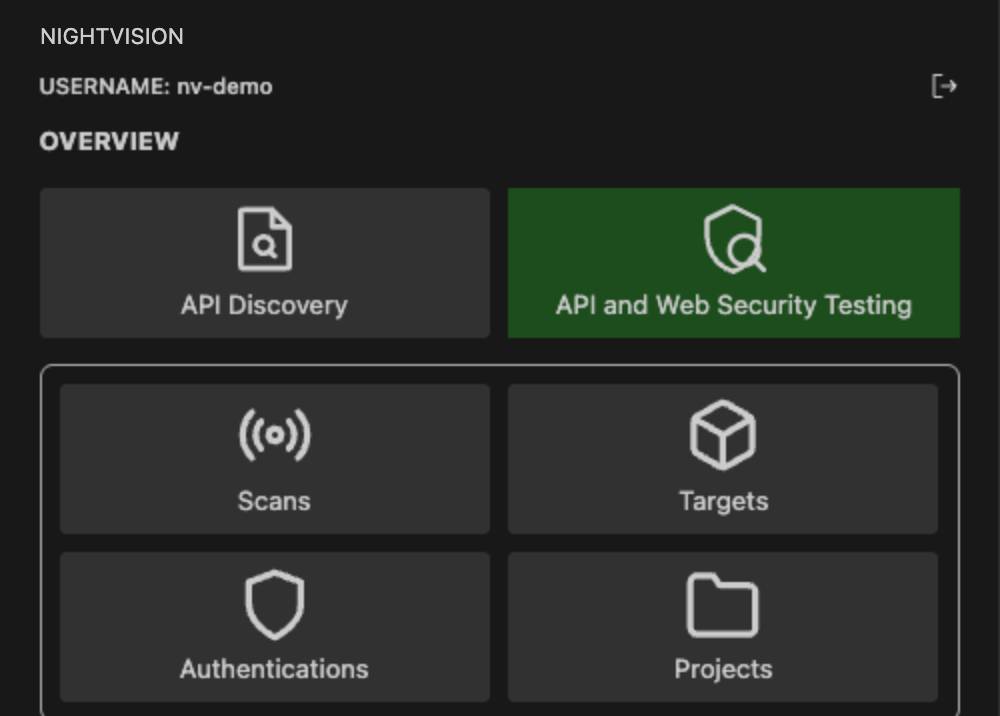The height and width of the screenshot is (716, 1000).
Task: Open the Targets tile
Action: click(723, 458)
